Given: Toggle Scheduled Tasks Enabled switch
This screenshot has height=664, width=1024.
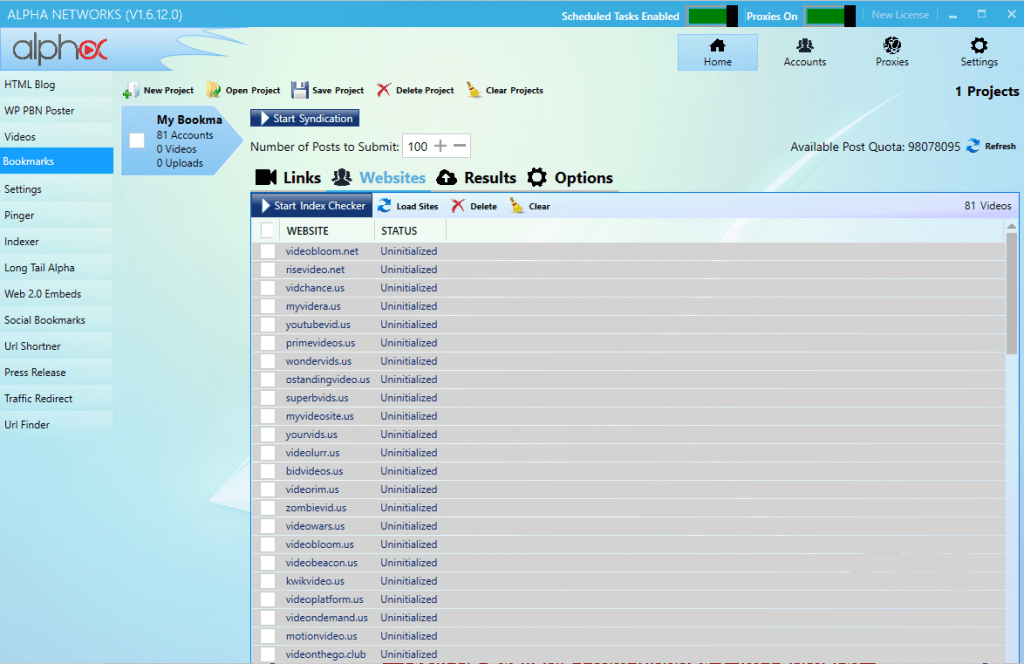Looking at the screenshot, I should coord(712,16).
